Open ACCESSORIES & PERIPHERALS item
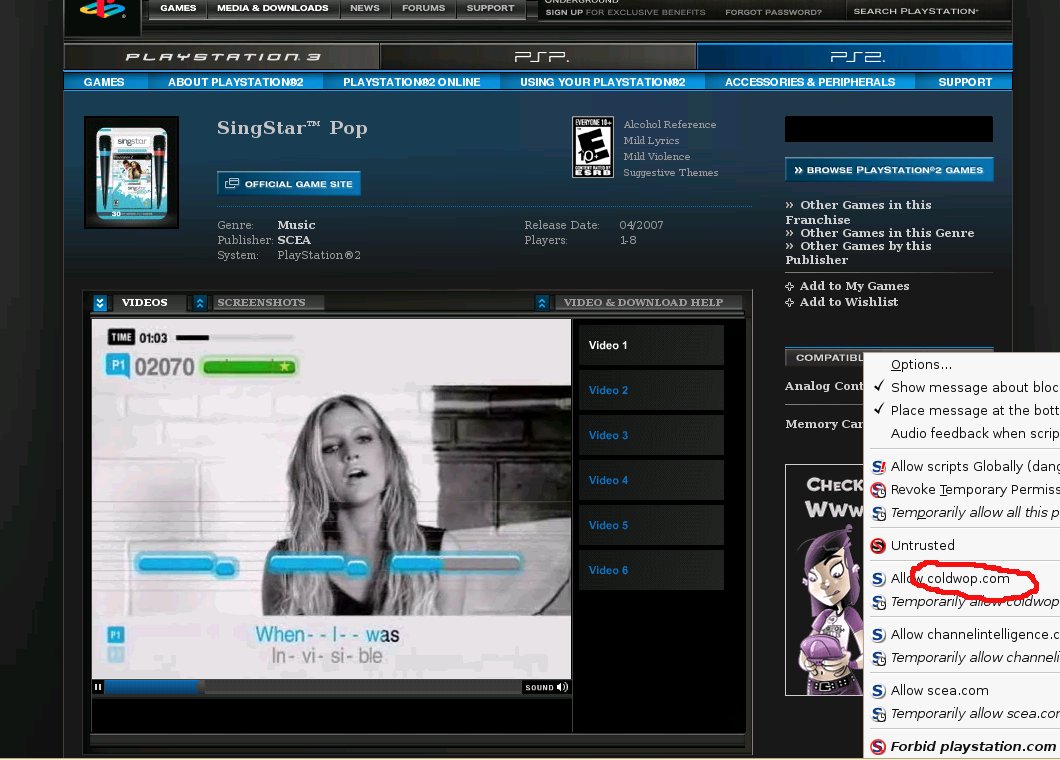1060x760 pixels. (x=810, y=82)
